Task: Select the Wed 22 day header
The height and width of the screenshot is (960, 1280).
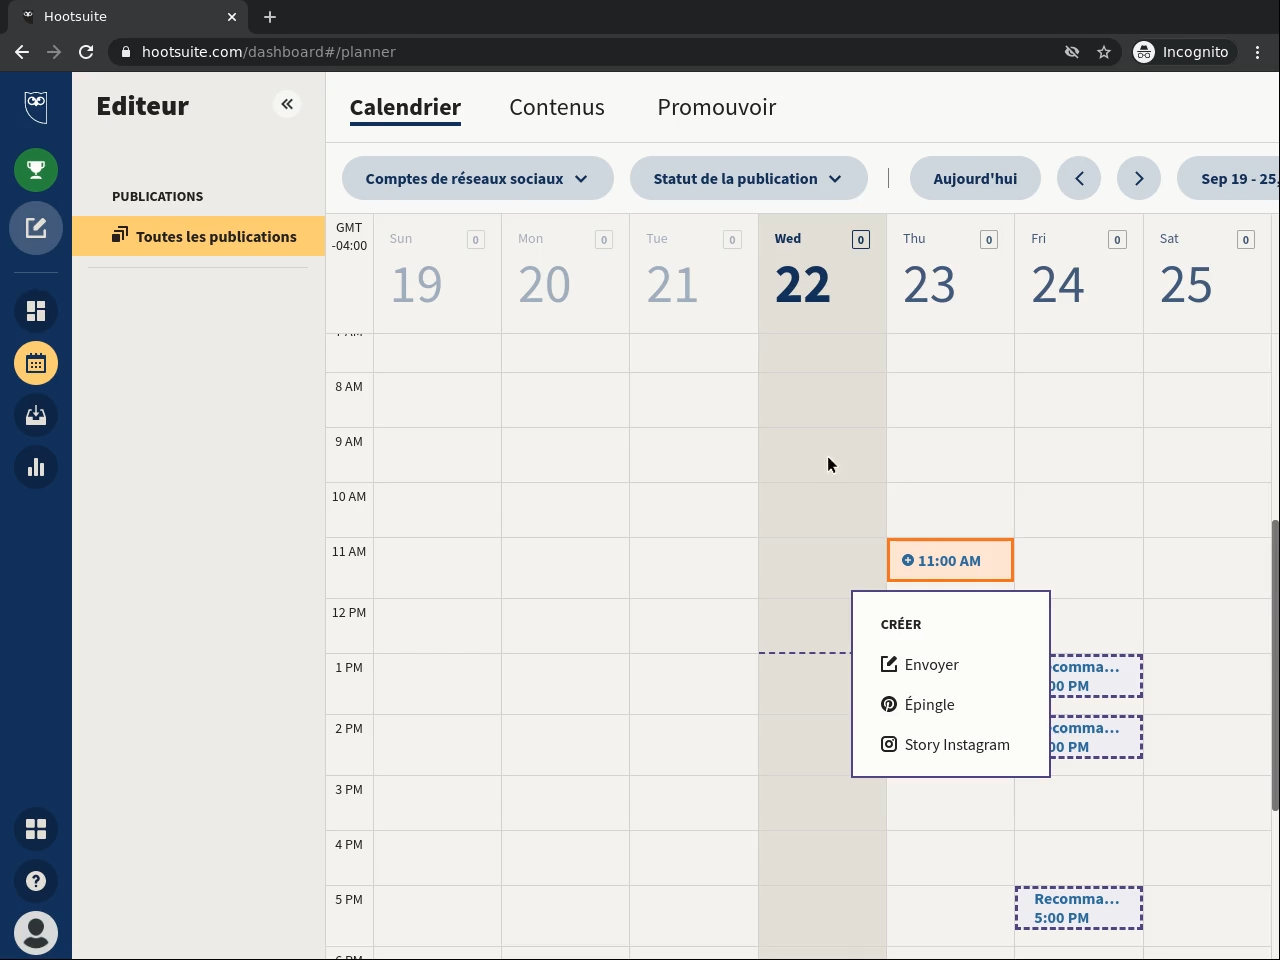Action: pyautogui.click(x=822, y=273)
